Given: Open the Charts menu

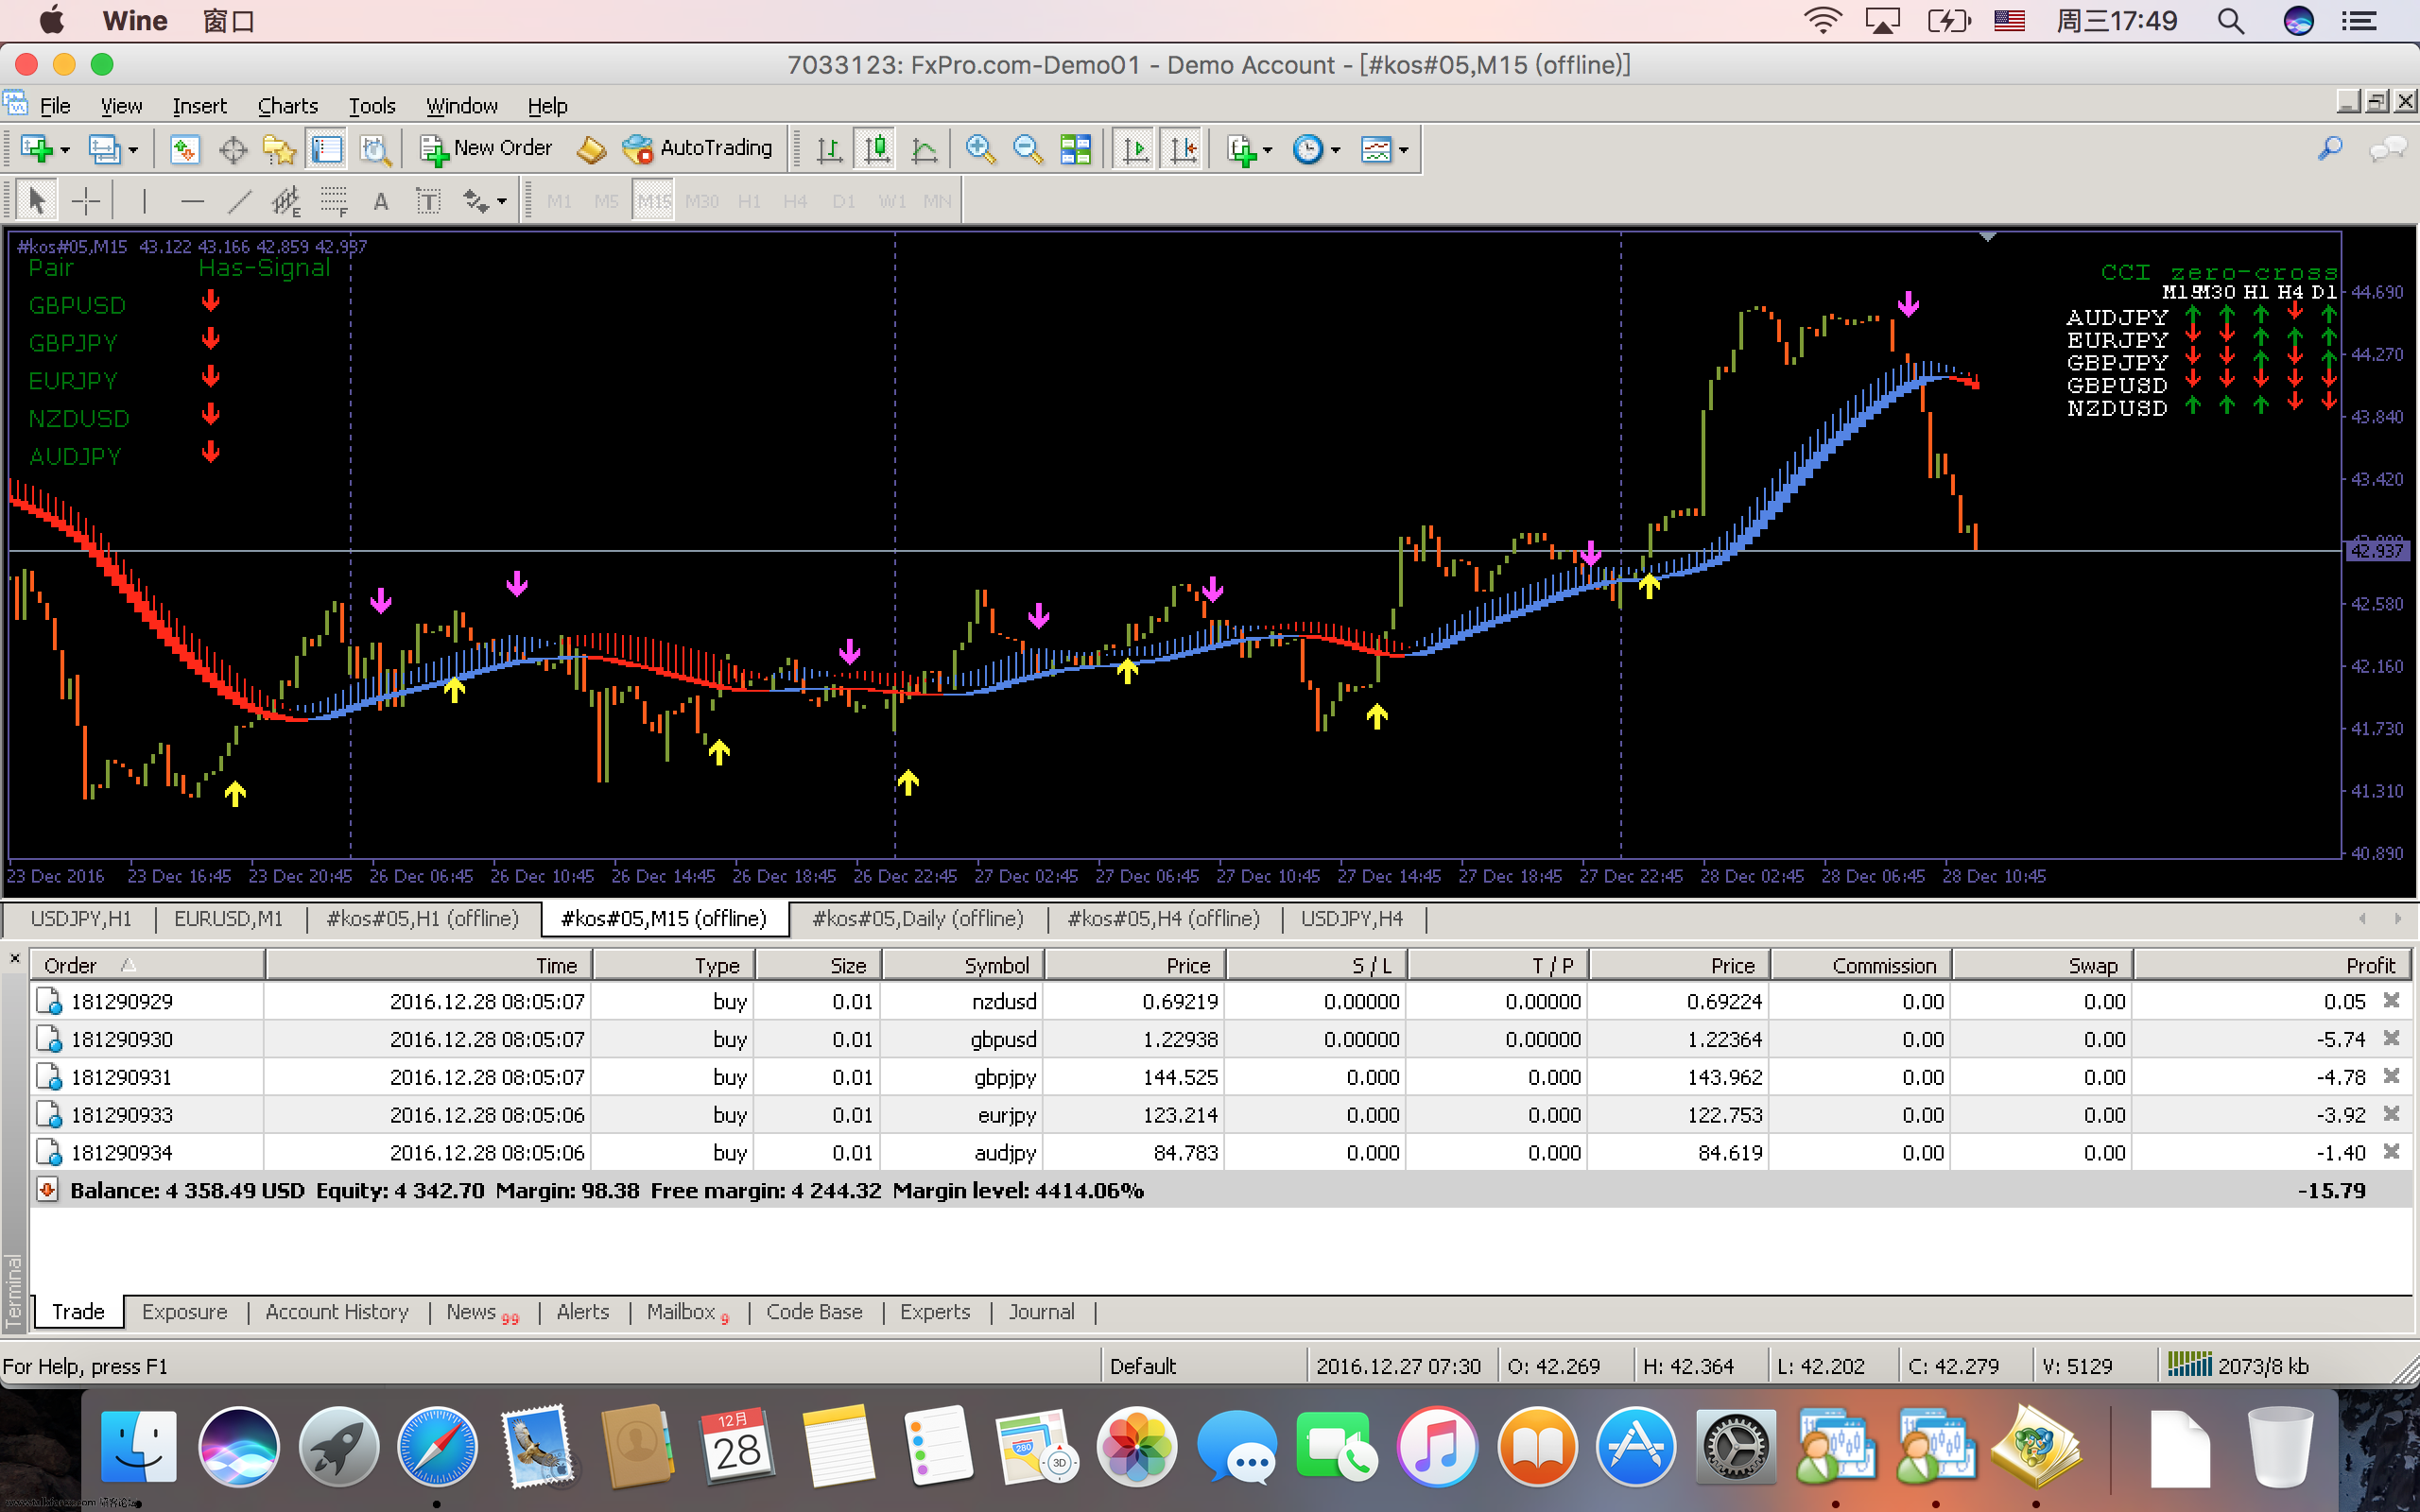Looking at the screenshot, I should (x=287, y=105).
